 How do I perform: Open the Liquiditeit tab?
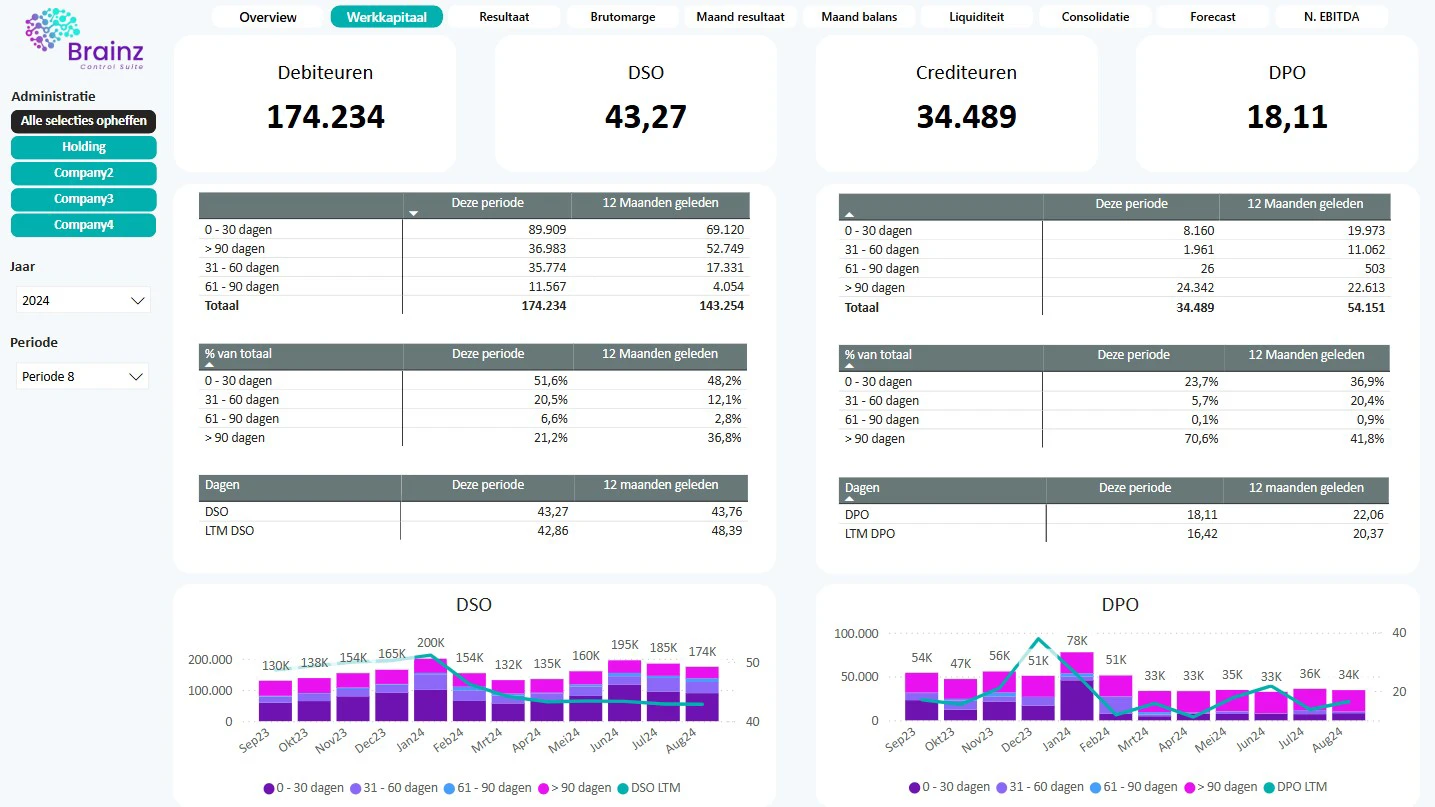(x=976, y=17)
